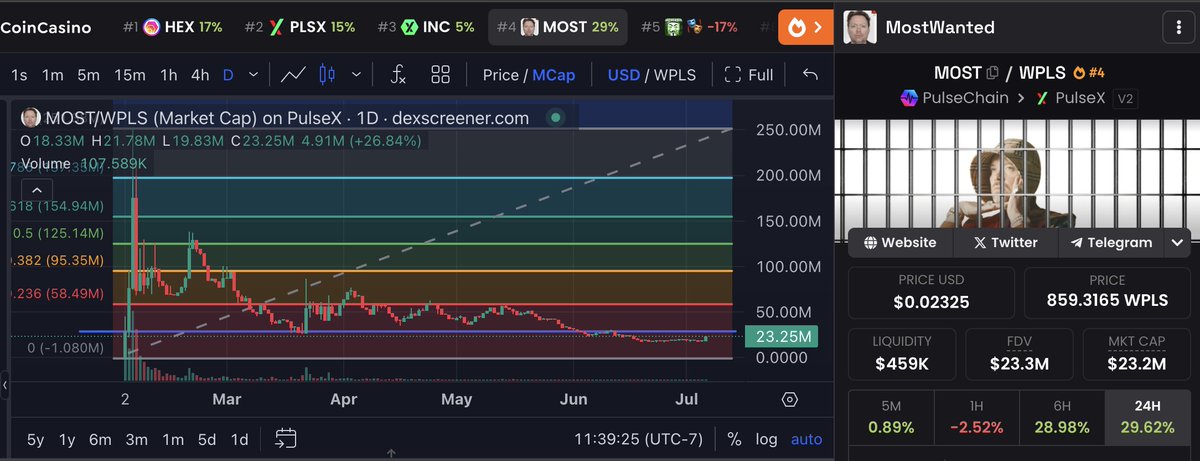Click the #2 PLSX trending token

pyautogui.click(x=301, y=27)
